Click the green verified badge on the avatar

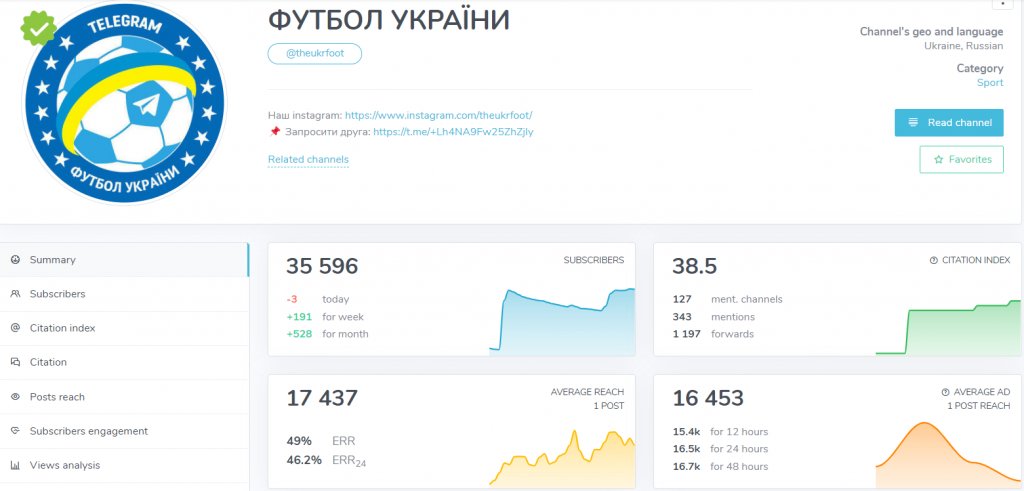pyautogui.click(x=39, y=28)
